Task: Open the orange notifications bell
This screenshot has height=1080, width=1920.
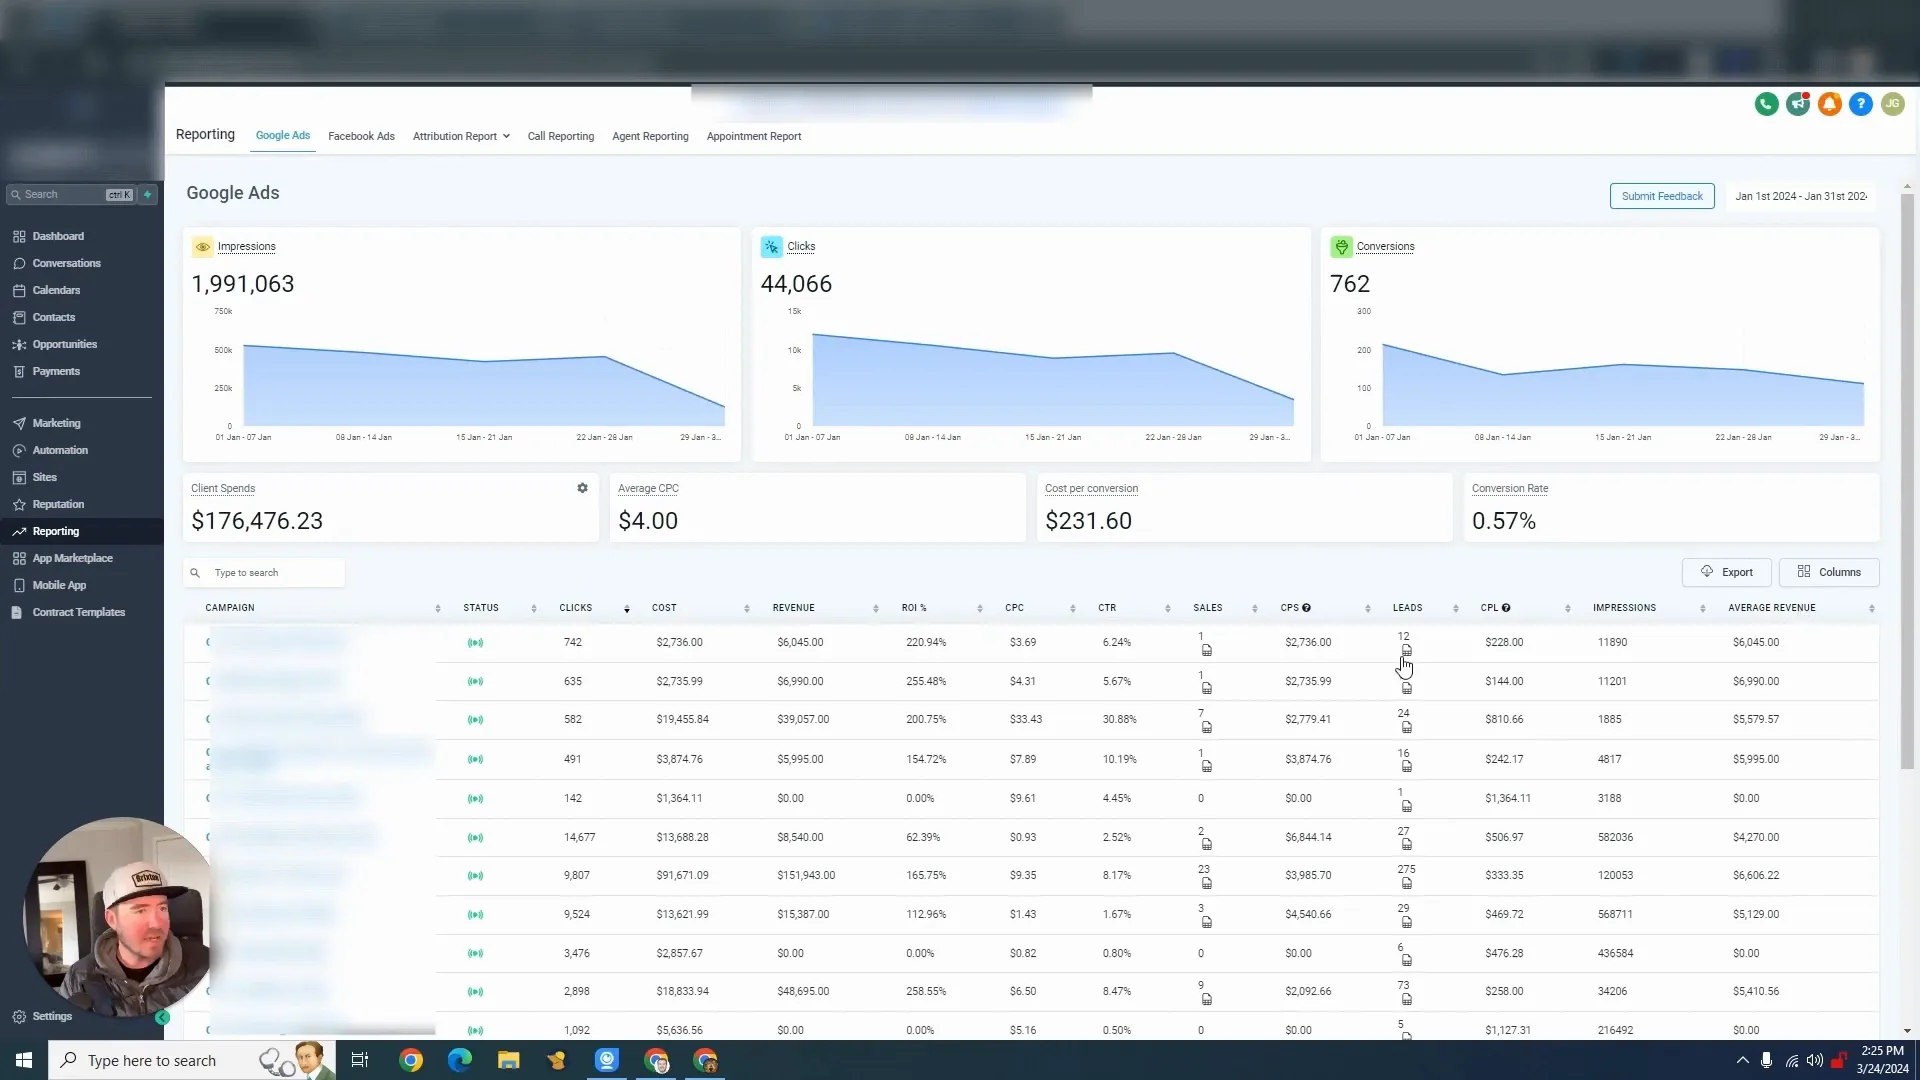Action: (x=1829, y=104)
